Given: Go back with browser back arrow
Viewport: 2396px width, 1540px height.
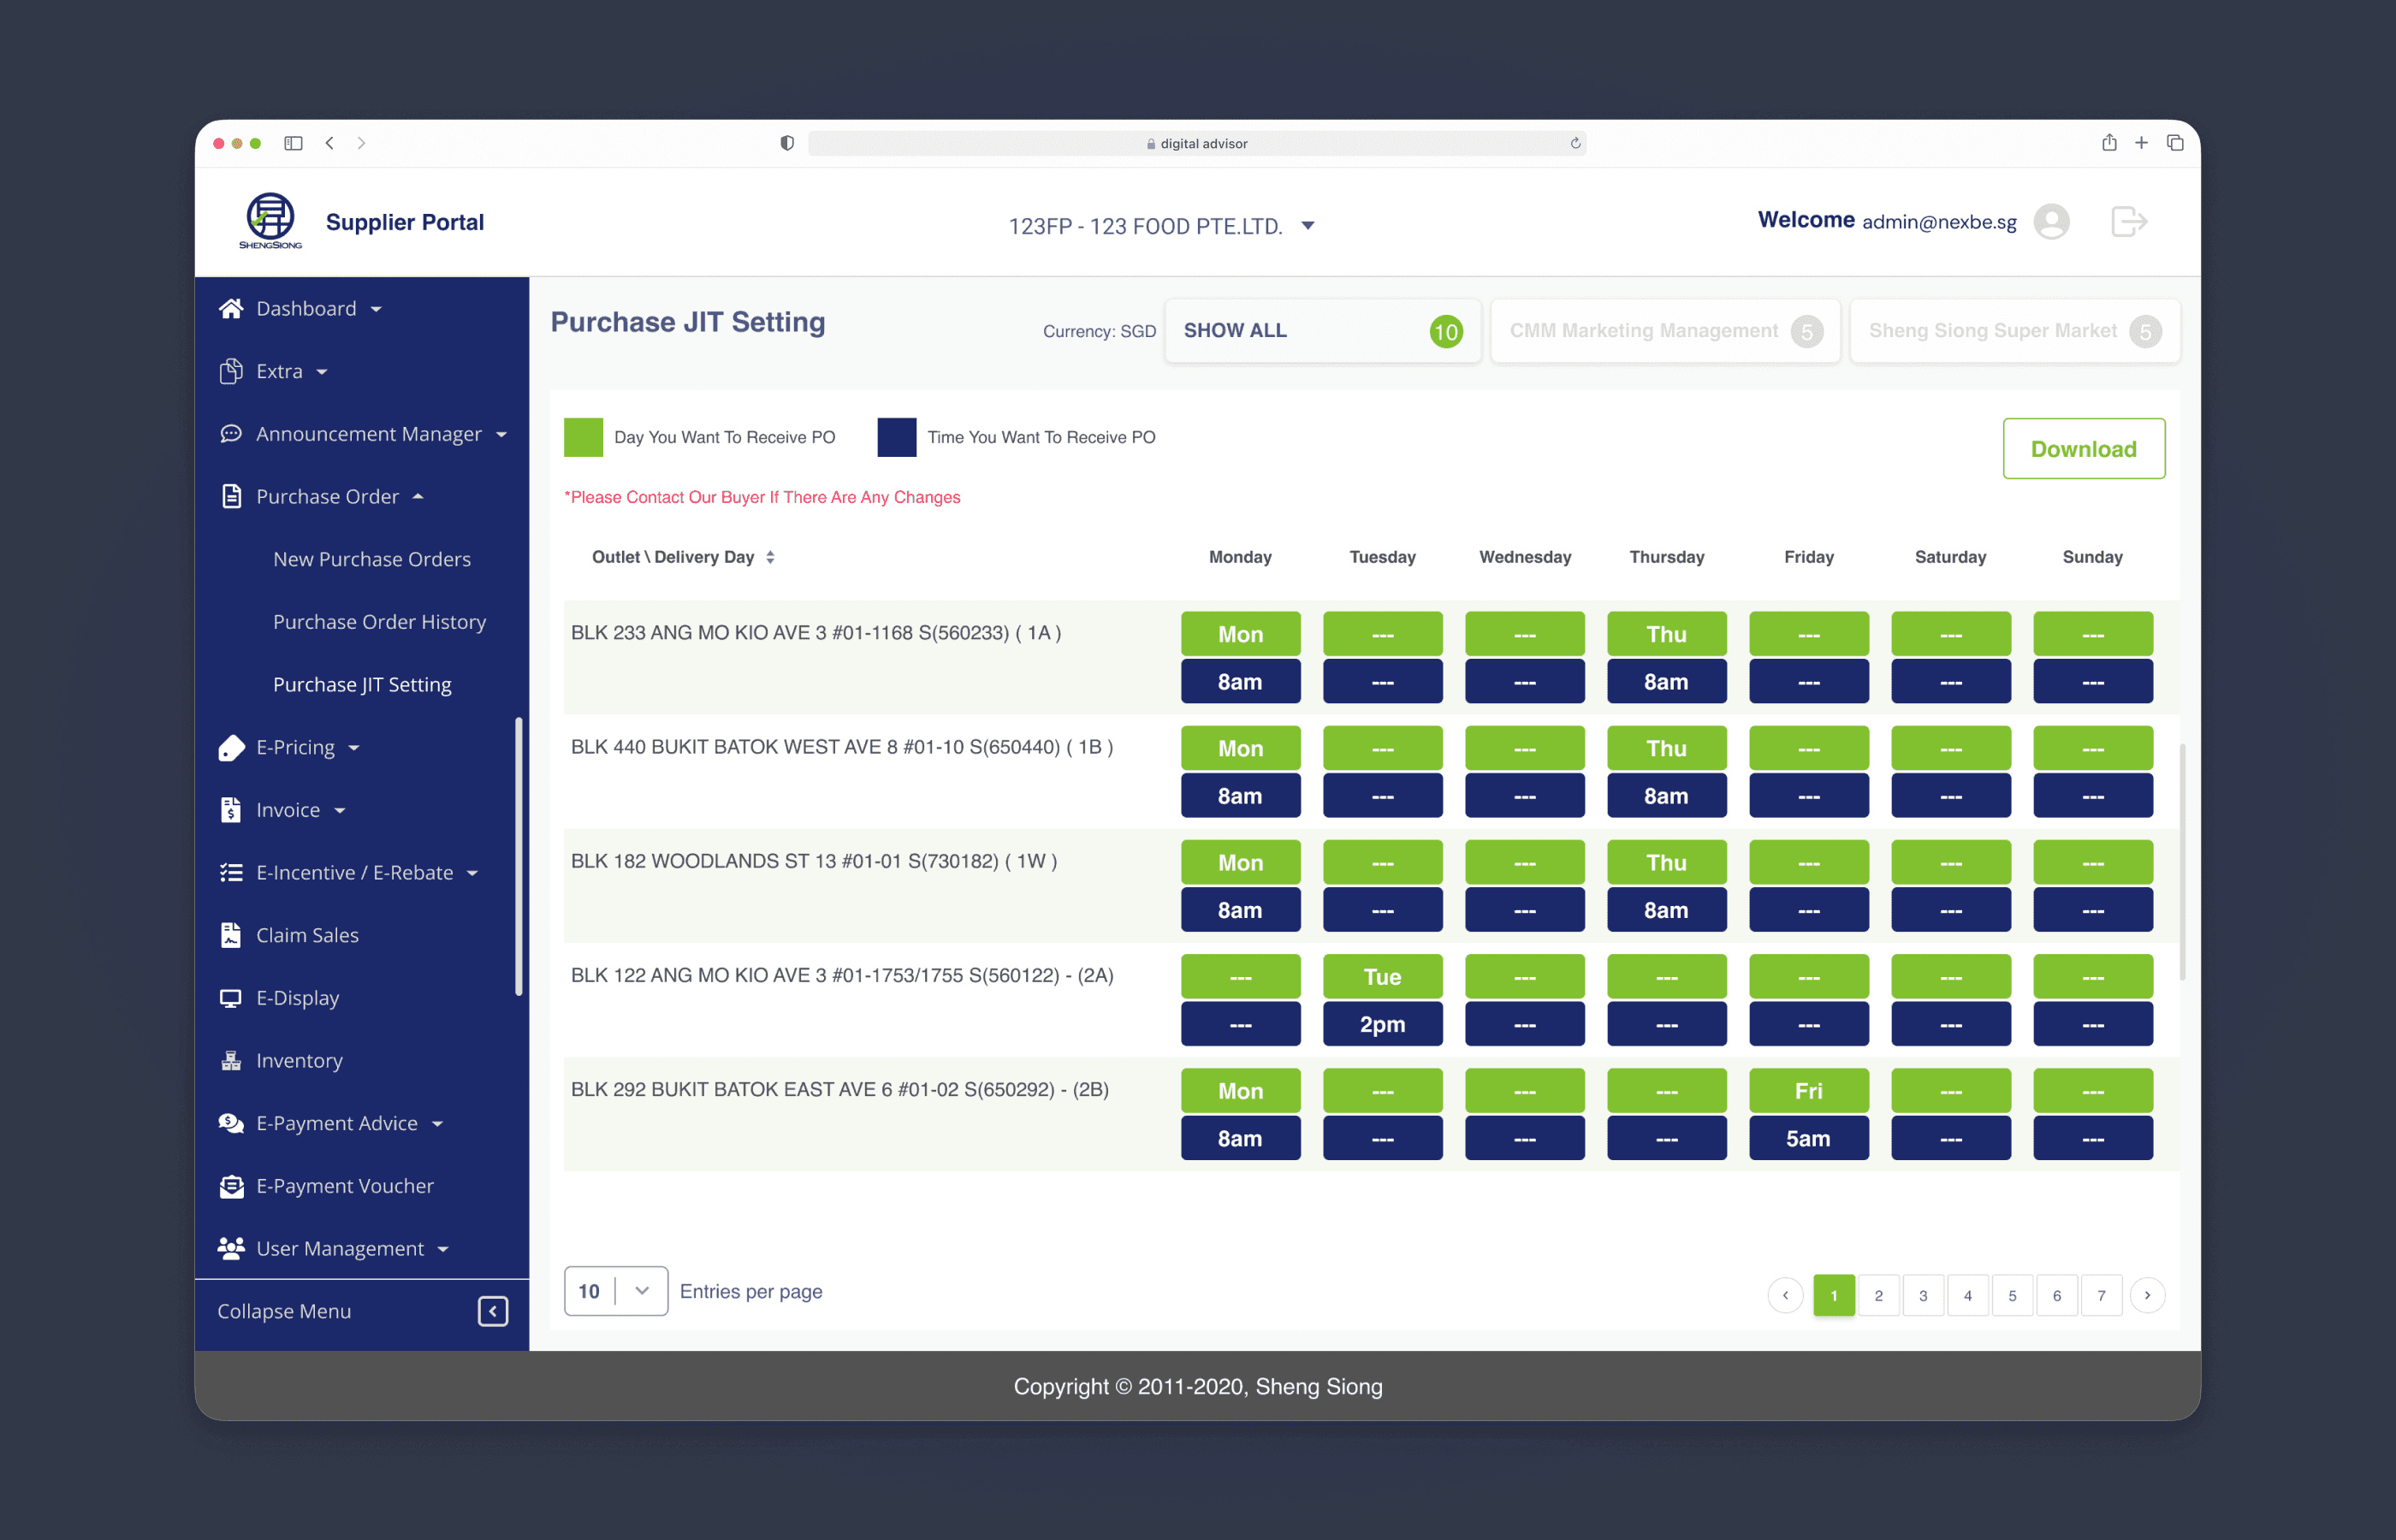Looking at the screenshot, I should coord(330,143).
